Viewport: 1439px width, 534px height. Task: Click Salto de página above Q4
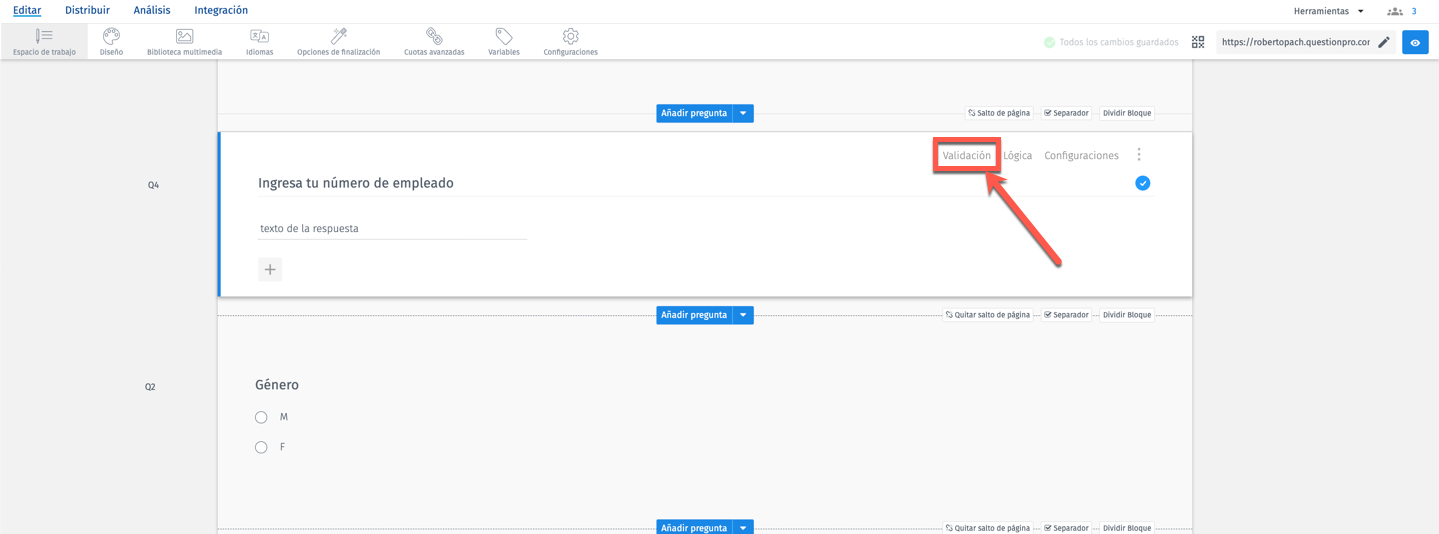998,113
